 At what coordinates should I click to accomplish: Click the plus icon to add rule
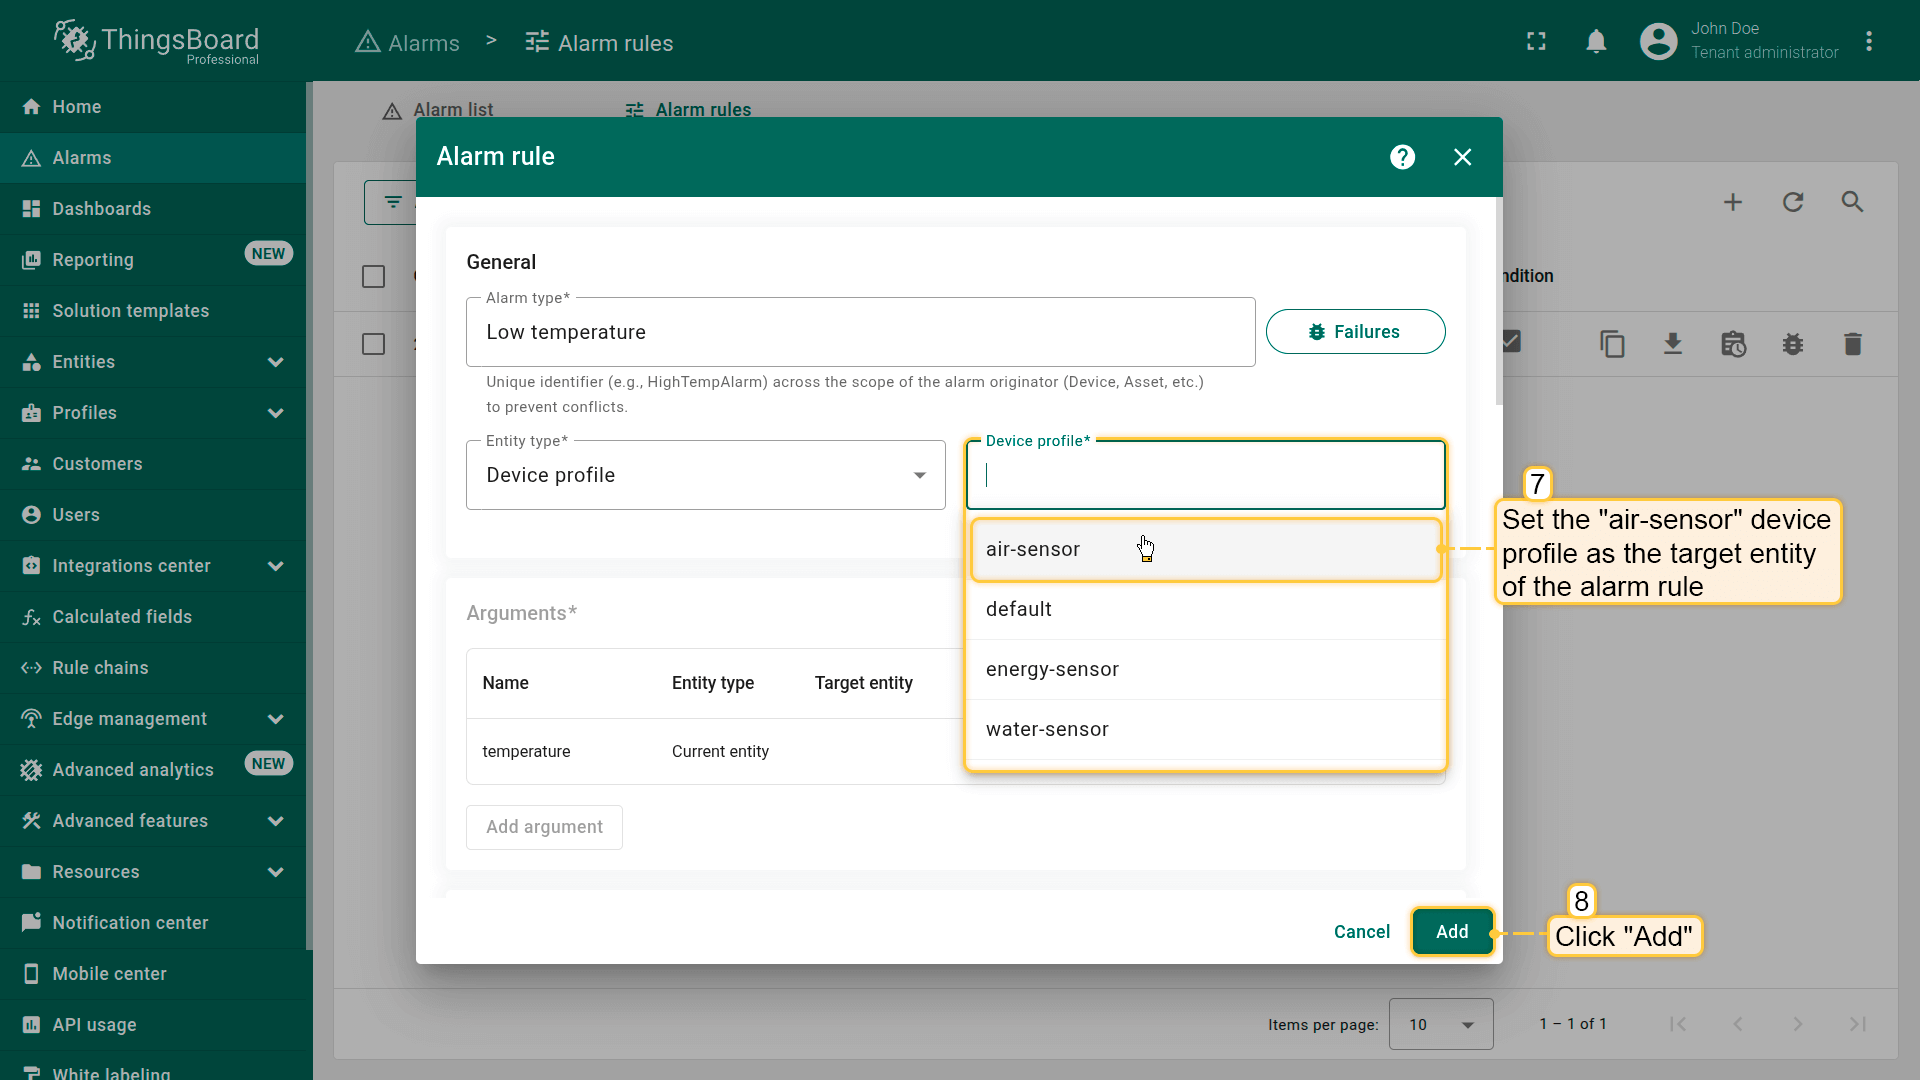(x=1733, y=202)
